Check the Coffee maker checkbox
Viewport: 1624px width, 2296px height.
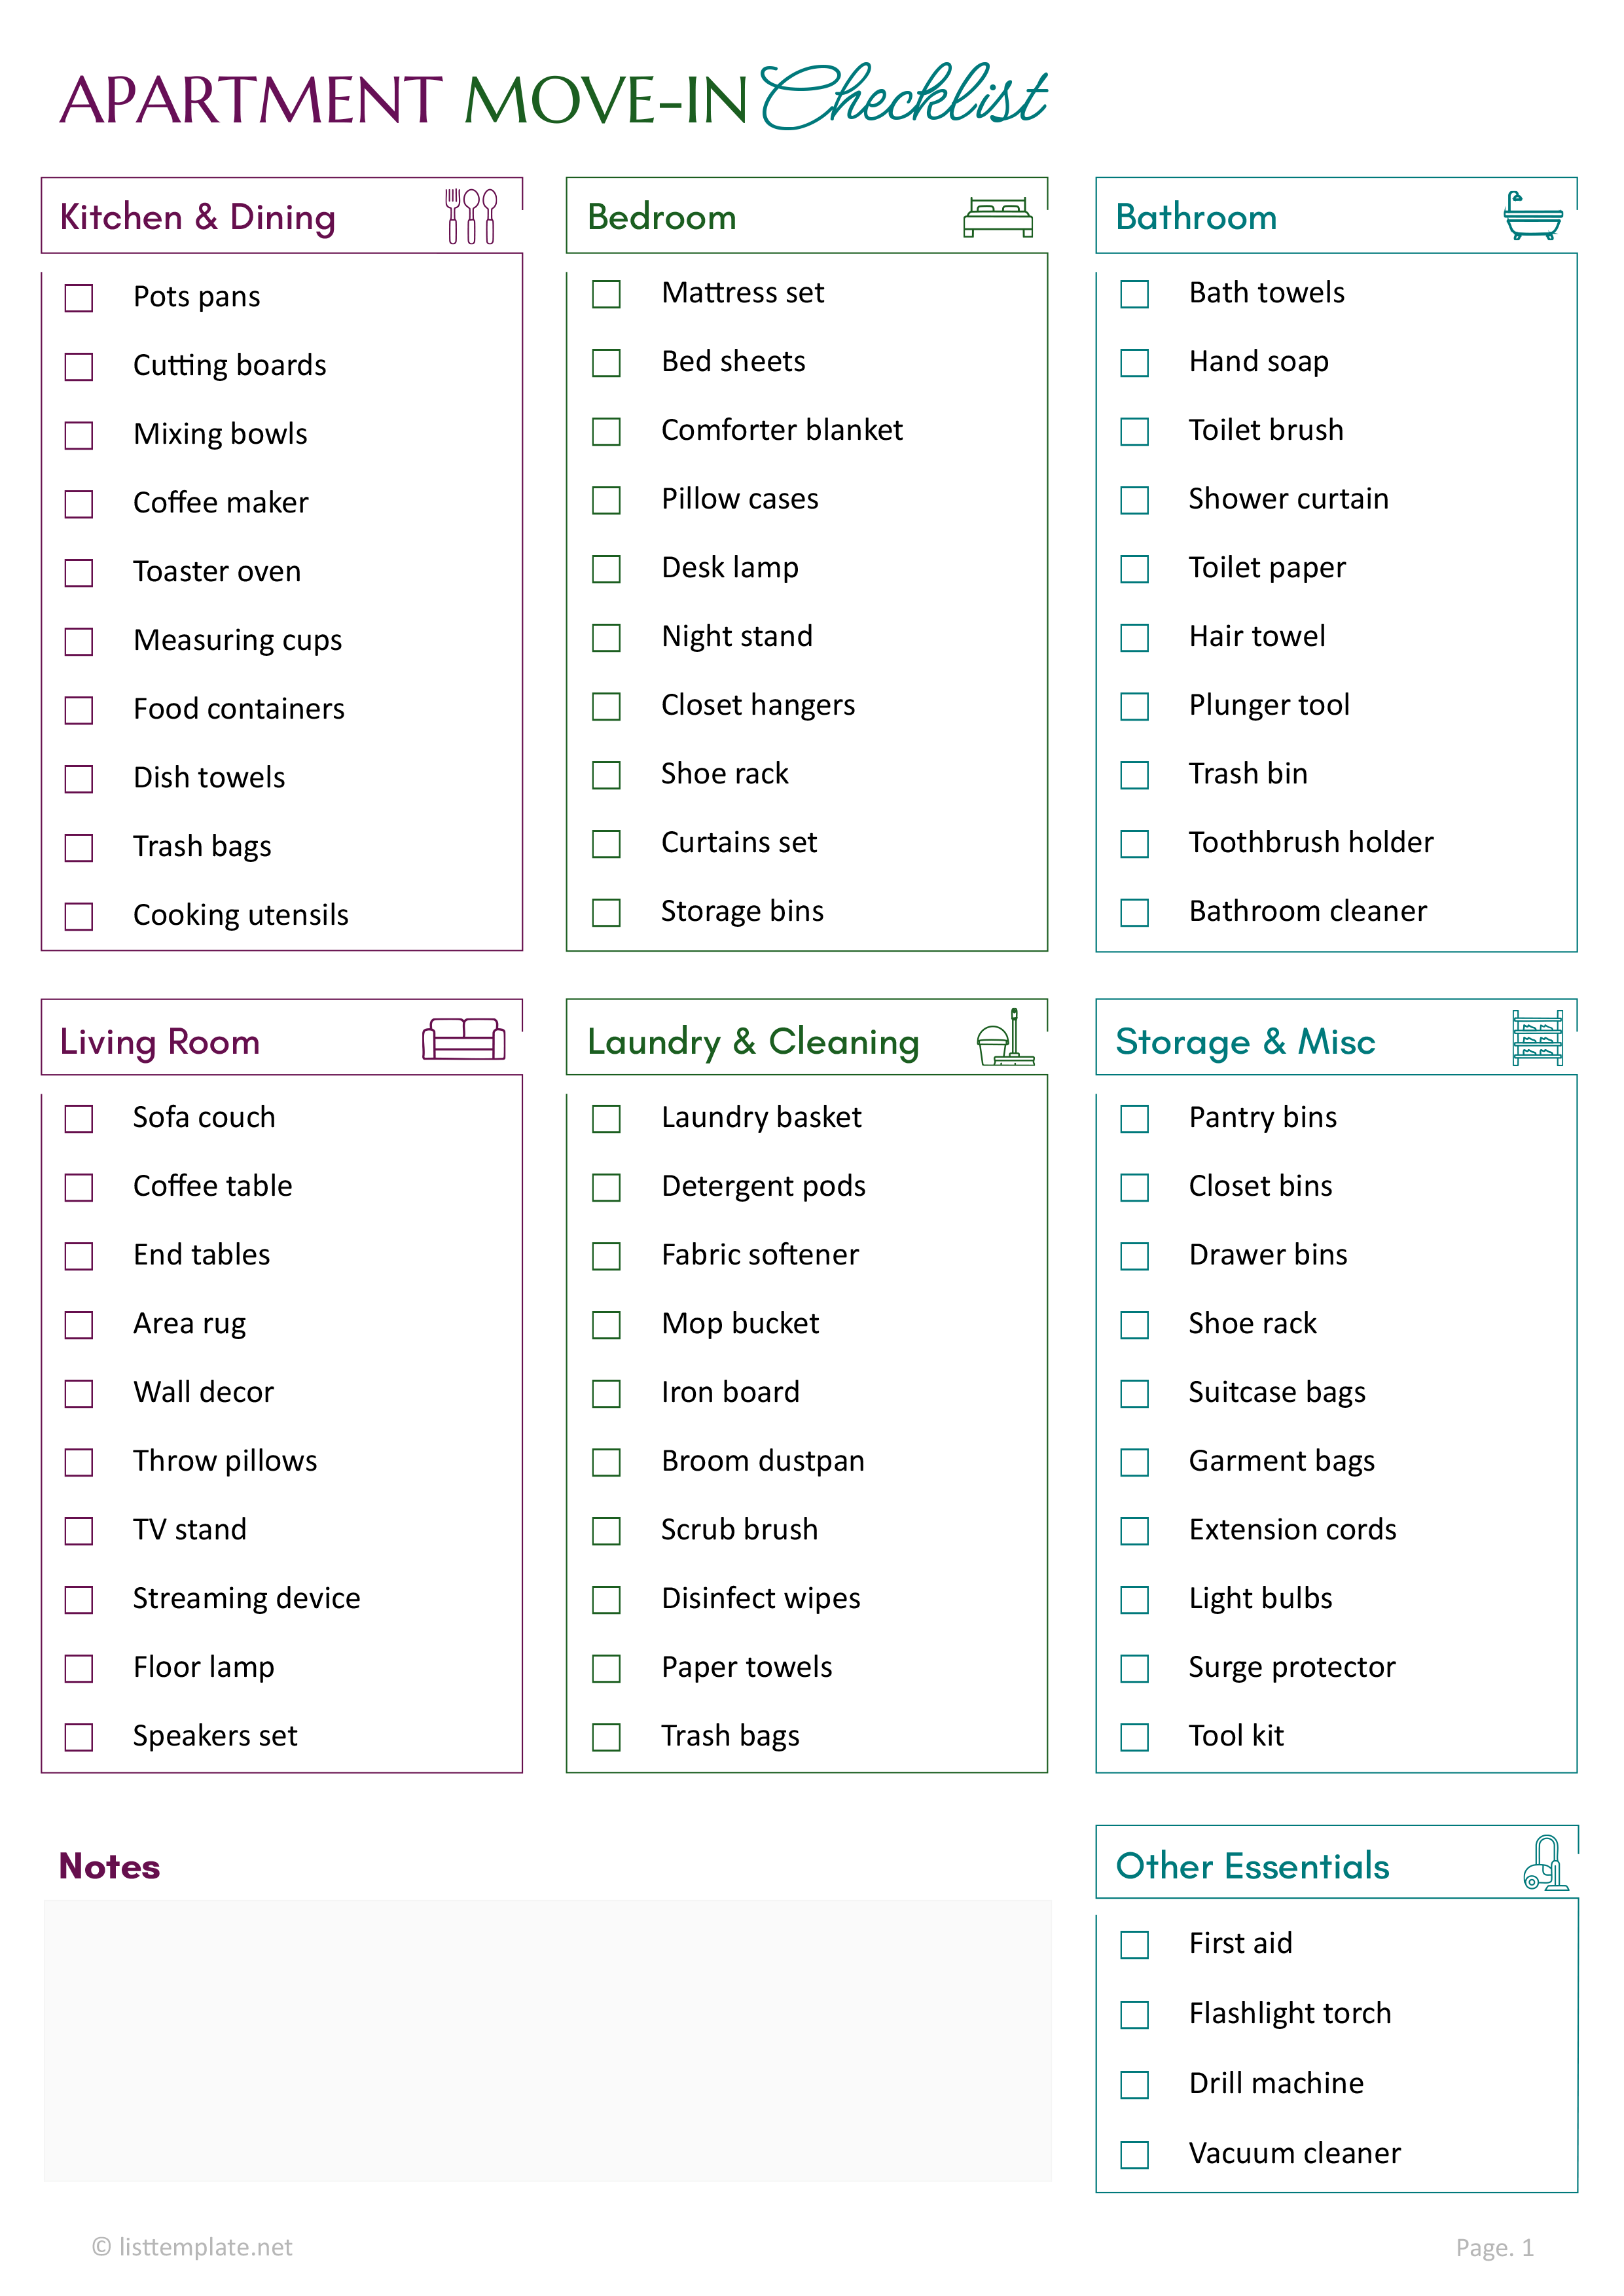click(x=79, y=504)
